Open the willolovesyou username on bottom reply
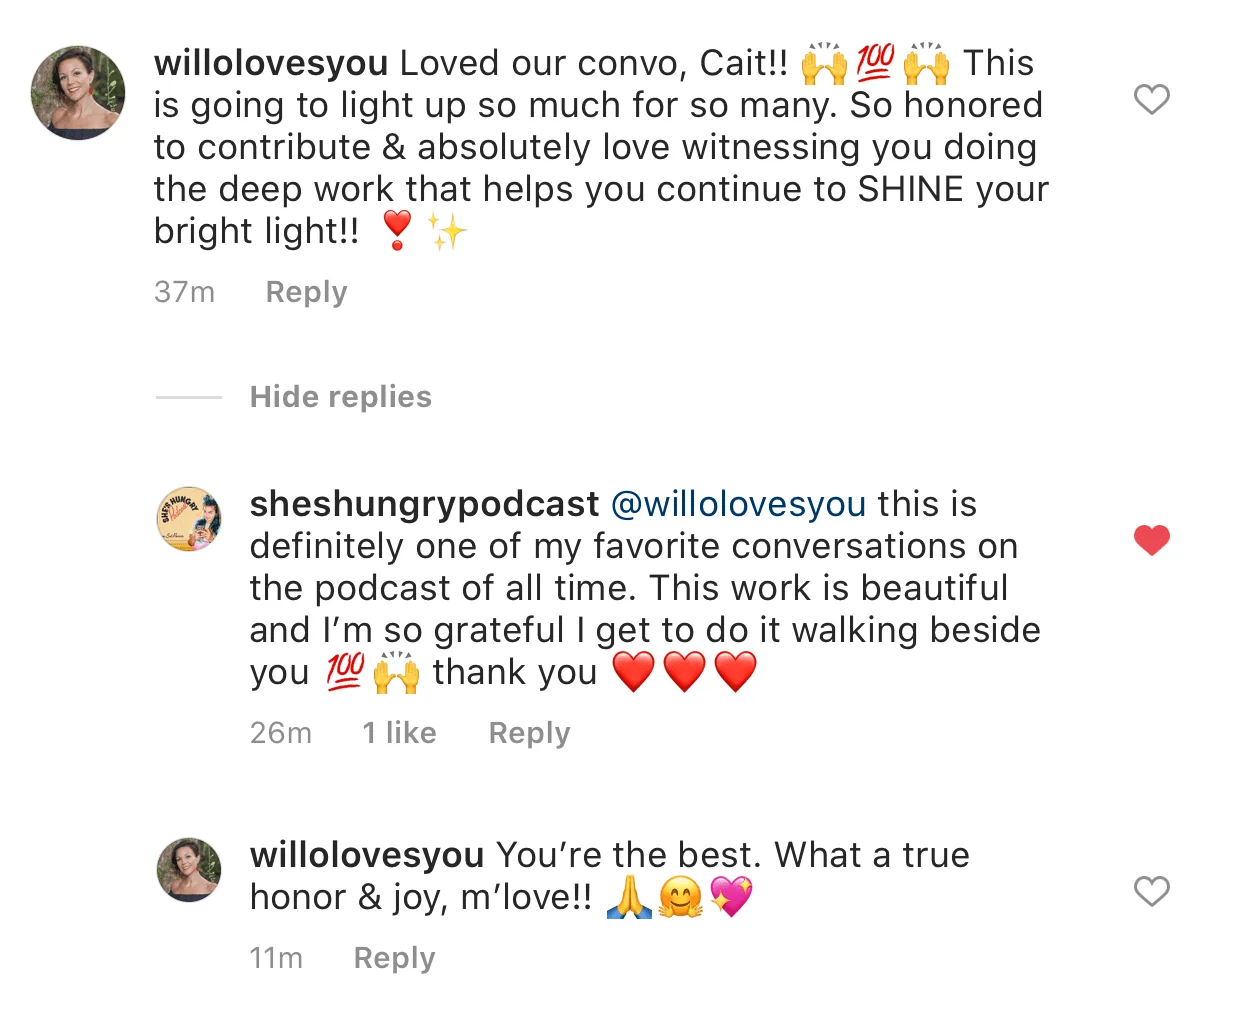The width and height of the screenshot is (1236, 1011). pyautogui.click(x=367, y=854)
